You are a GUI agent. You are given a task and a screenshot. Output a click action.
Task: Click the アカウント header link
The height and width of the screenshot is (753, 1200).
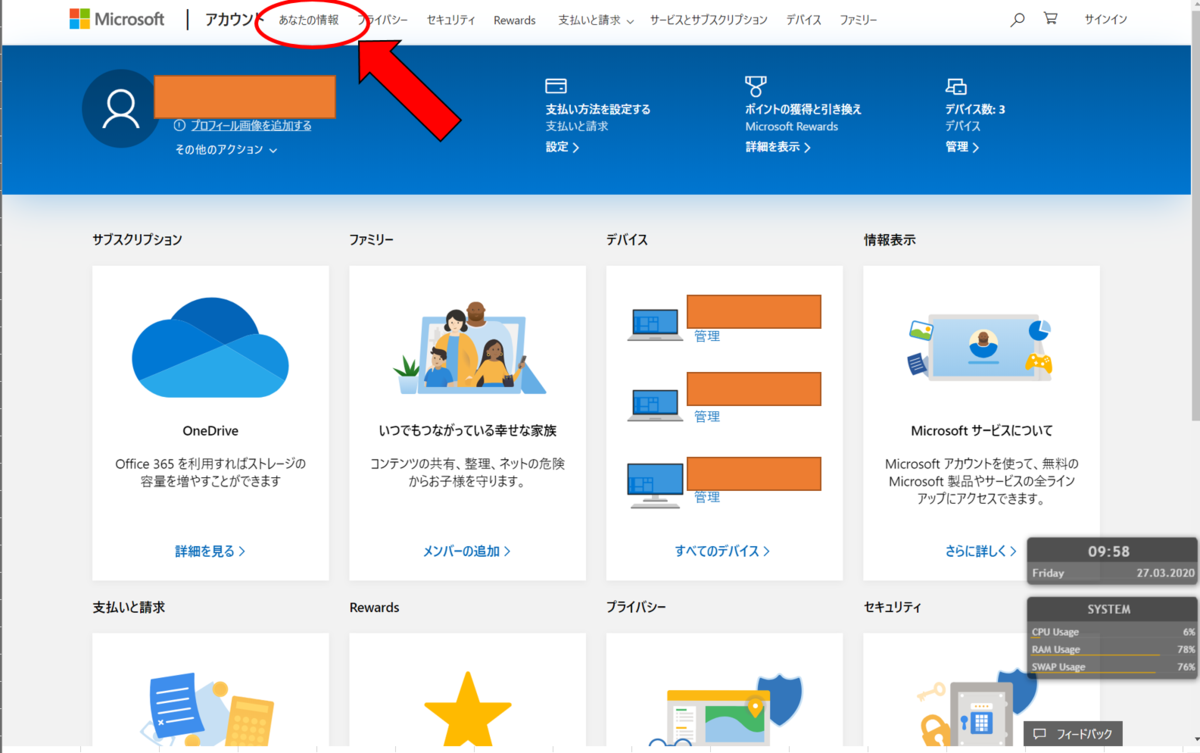click(x=234, y=19)
